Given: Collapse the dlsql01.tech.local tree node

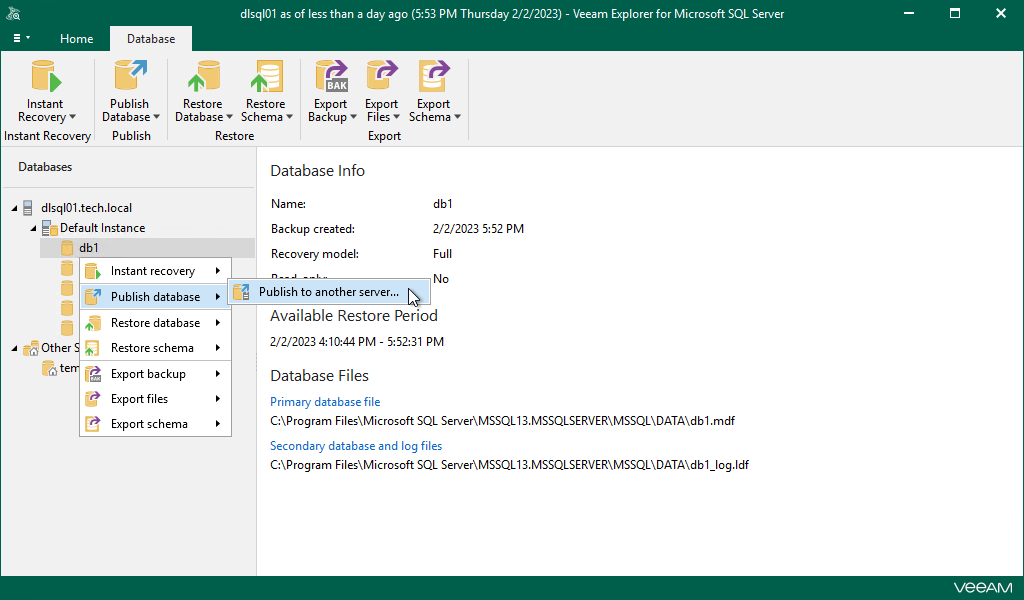Looking at the screenshot, I should coord(14,208).
